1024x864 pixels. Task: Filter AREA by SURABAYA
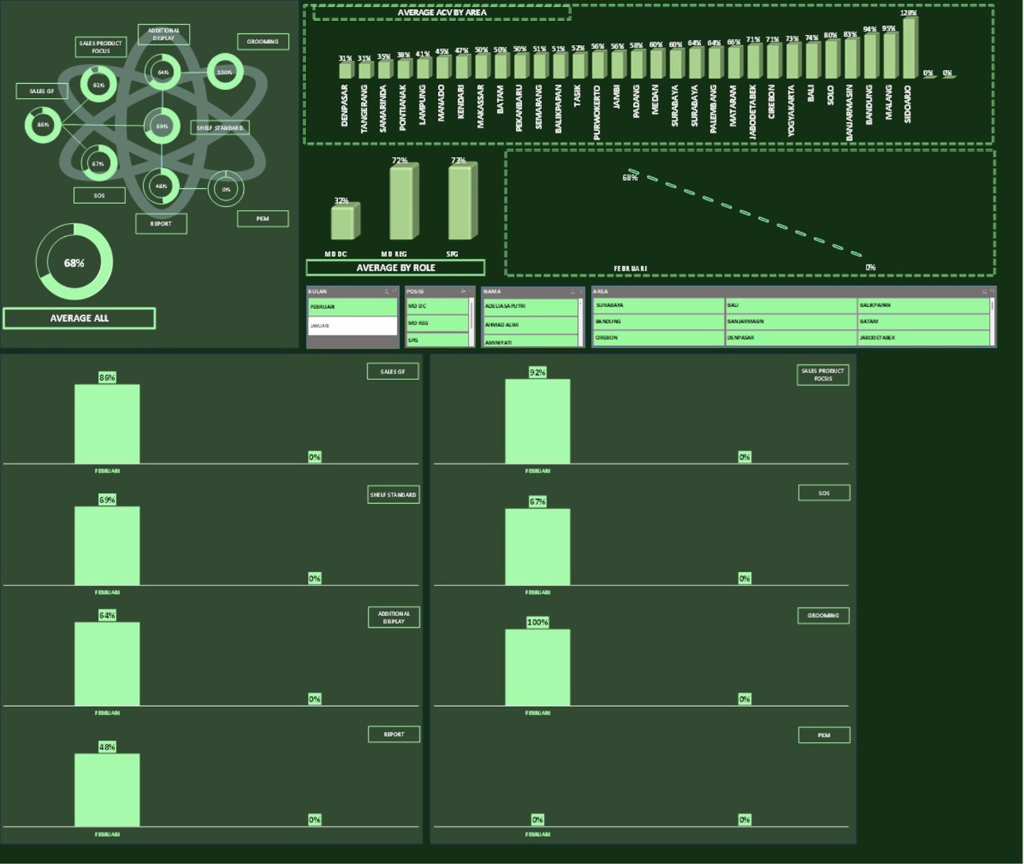point(658,305)
